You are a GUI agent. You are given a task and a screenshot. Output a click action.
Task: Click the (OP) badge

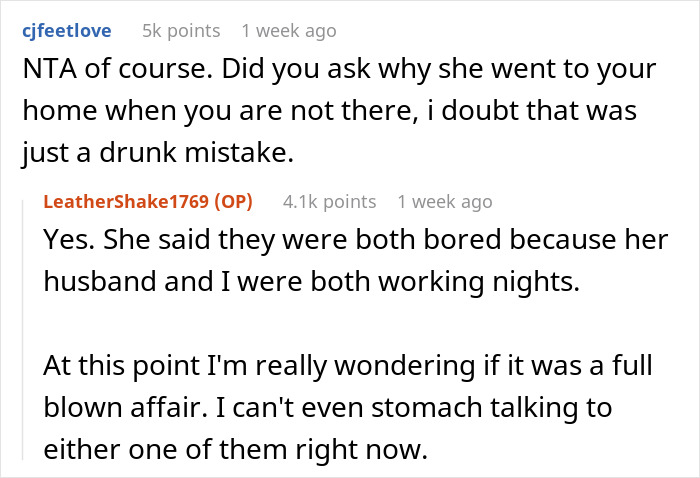231,202
